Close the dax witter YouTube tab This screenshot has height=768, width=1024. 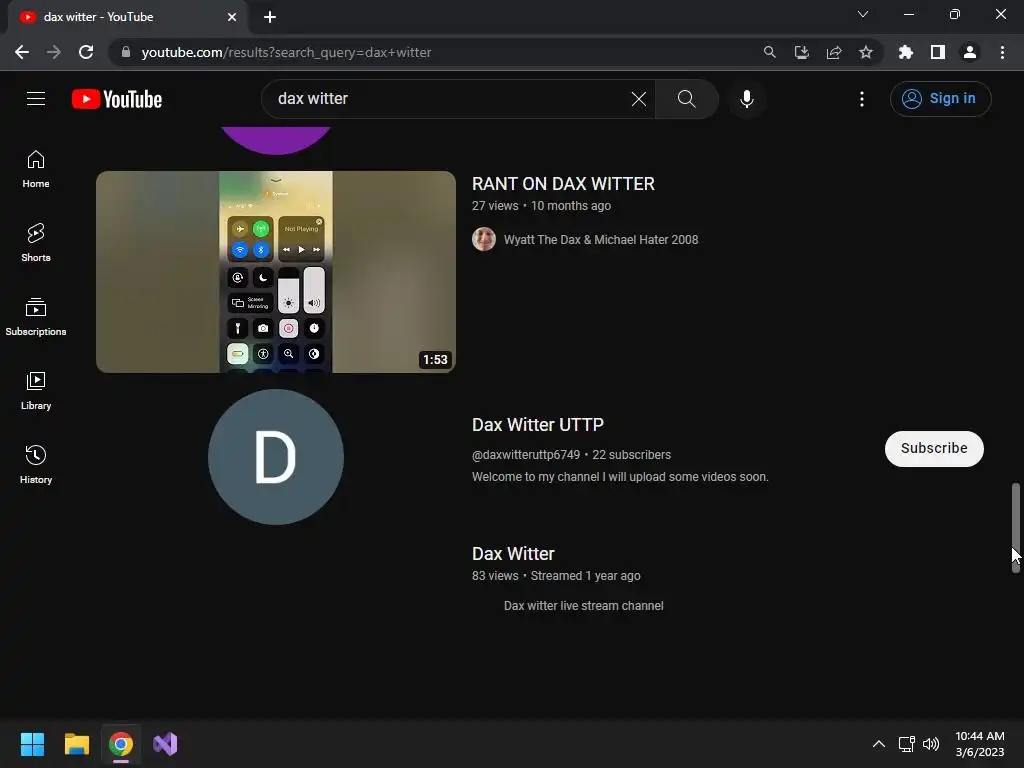tap(232, 17)
